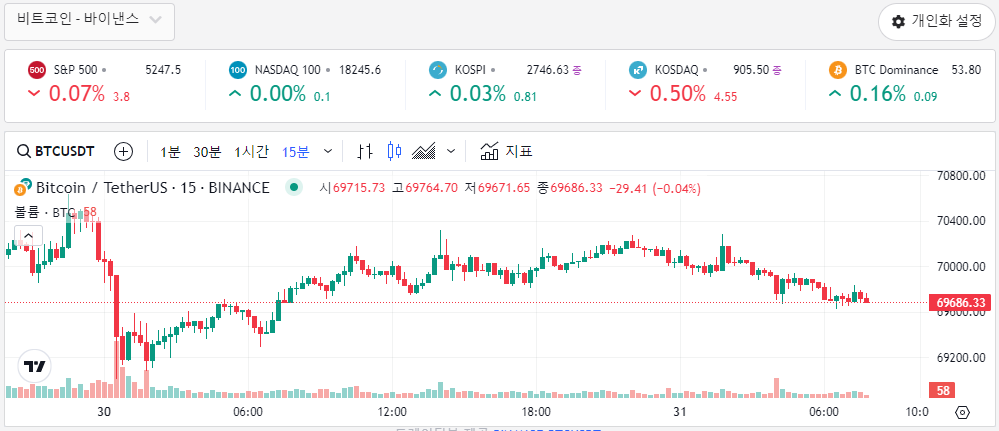Select the candlestick chart style icon
999x431 pixels.
(x=394, y=152)
